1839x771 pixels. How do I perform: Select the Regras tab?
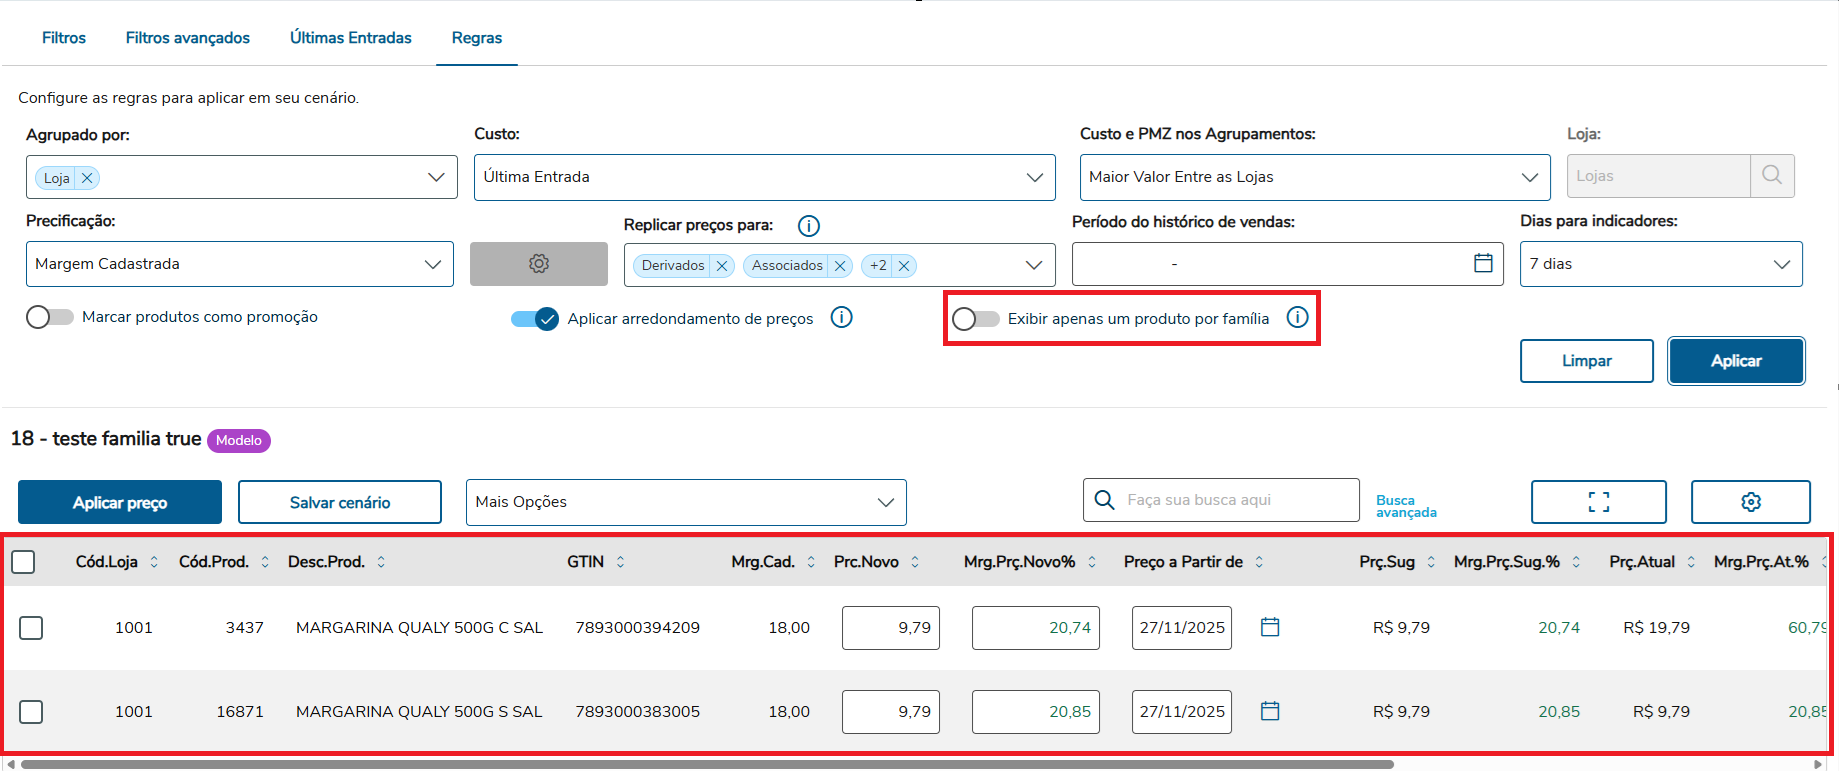[477, 38]
